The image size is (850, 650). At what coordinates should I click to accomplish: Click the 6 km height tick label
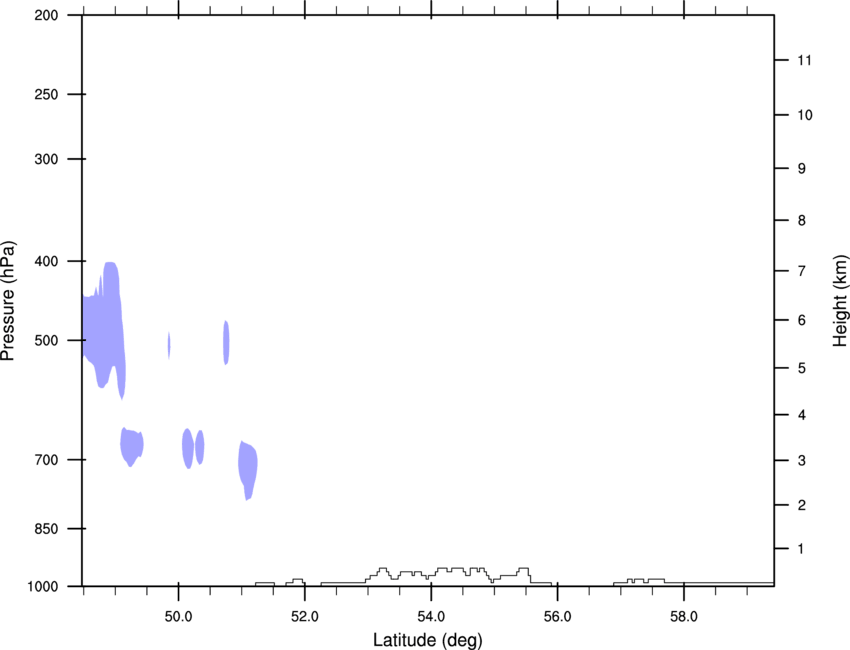(801, 320)
